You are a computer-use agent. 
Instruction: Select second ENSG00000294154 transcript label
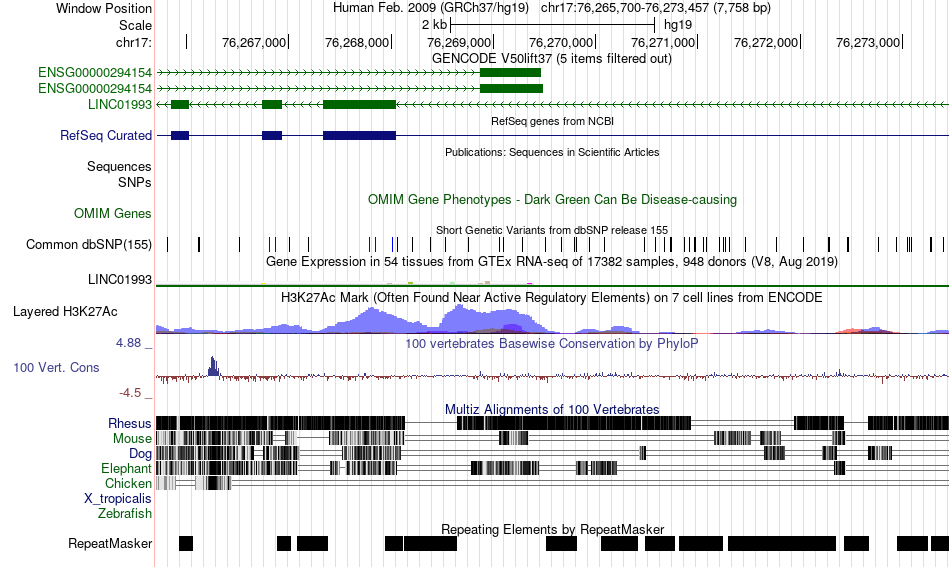coord(95,88)
